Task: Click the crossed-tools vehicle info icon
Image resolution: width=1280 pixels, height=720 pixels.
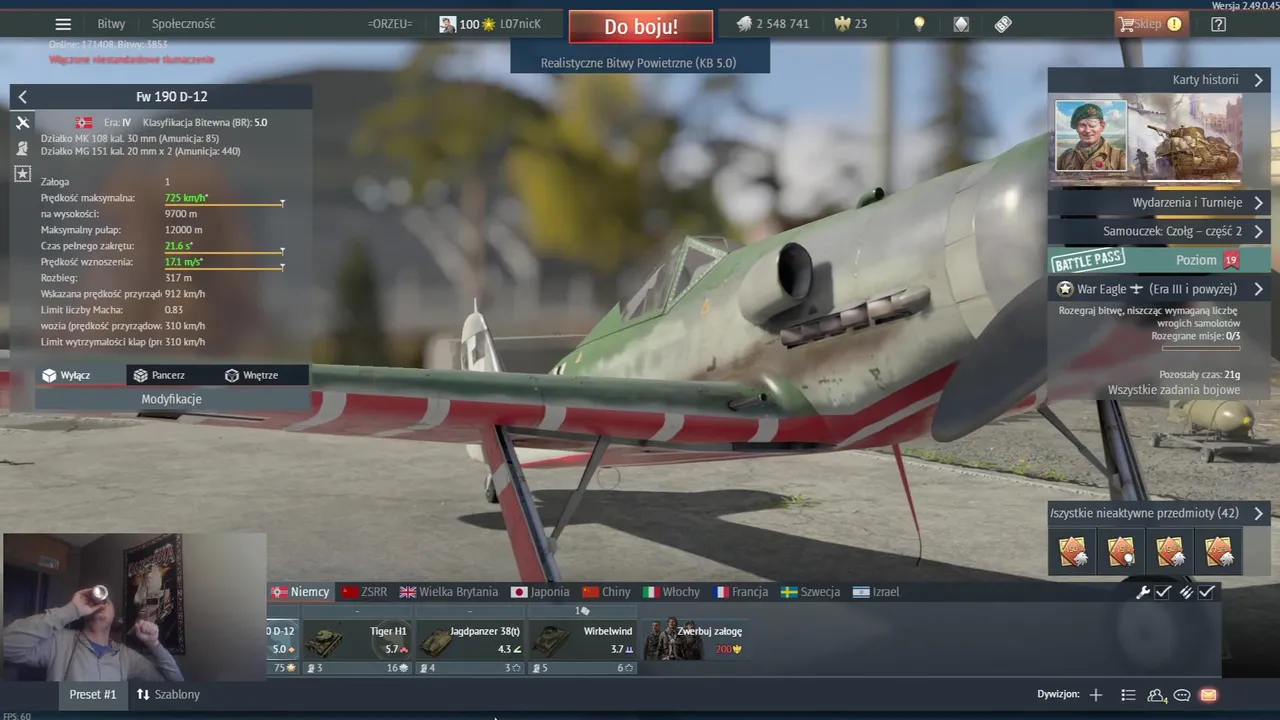Action: tap(23, 123)
